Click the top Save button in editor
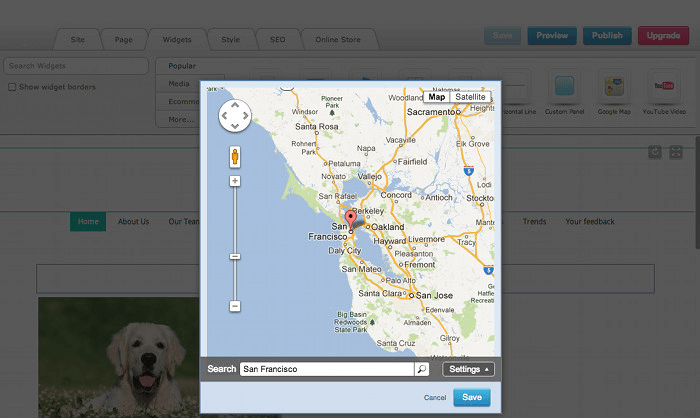 503,36
